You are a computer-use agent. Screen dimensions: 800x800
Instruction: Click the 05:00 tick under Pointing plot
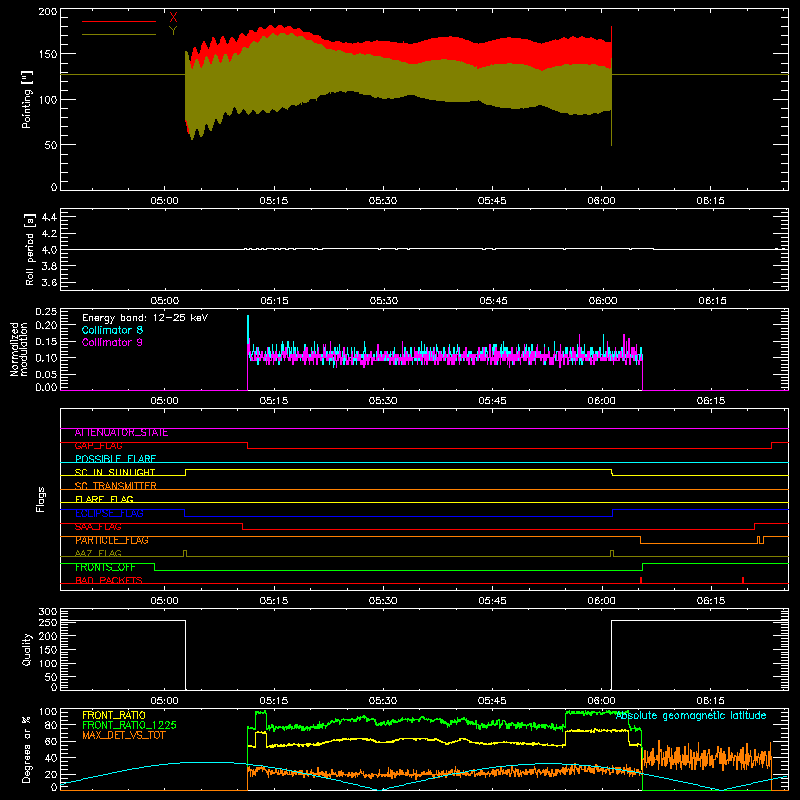[164, 201]
